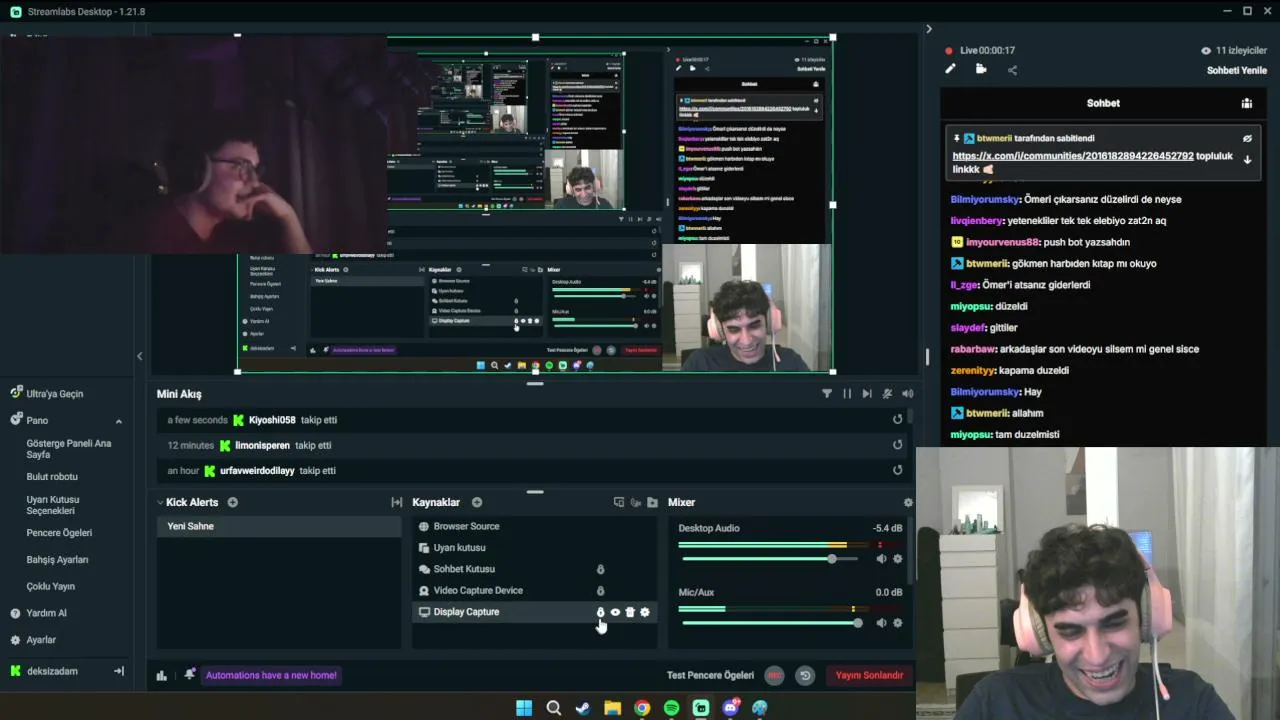1280x720 pixels.
Task: Collapse the left editor panel arrow
Action: (x=140, y=356)
